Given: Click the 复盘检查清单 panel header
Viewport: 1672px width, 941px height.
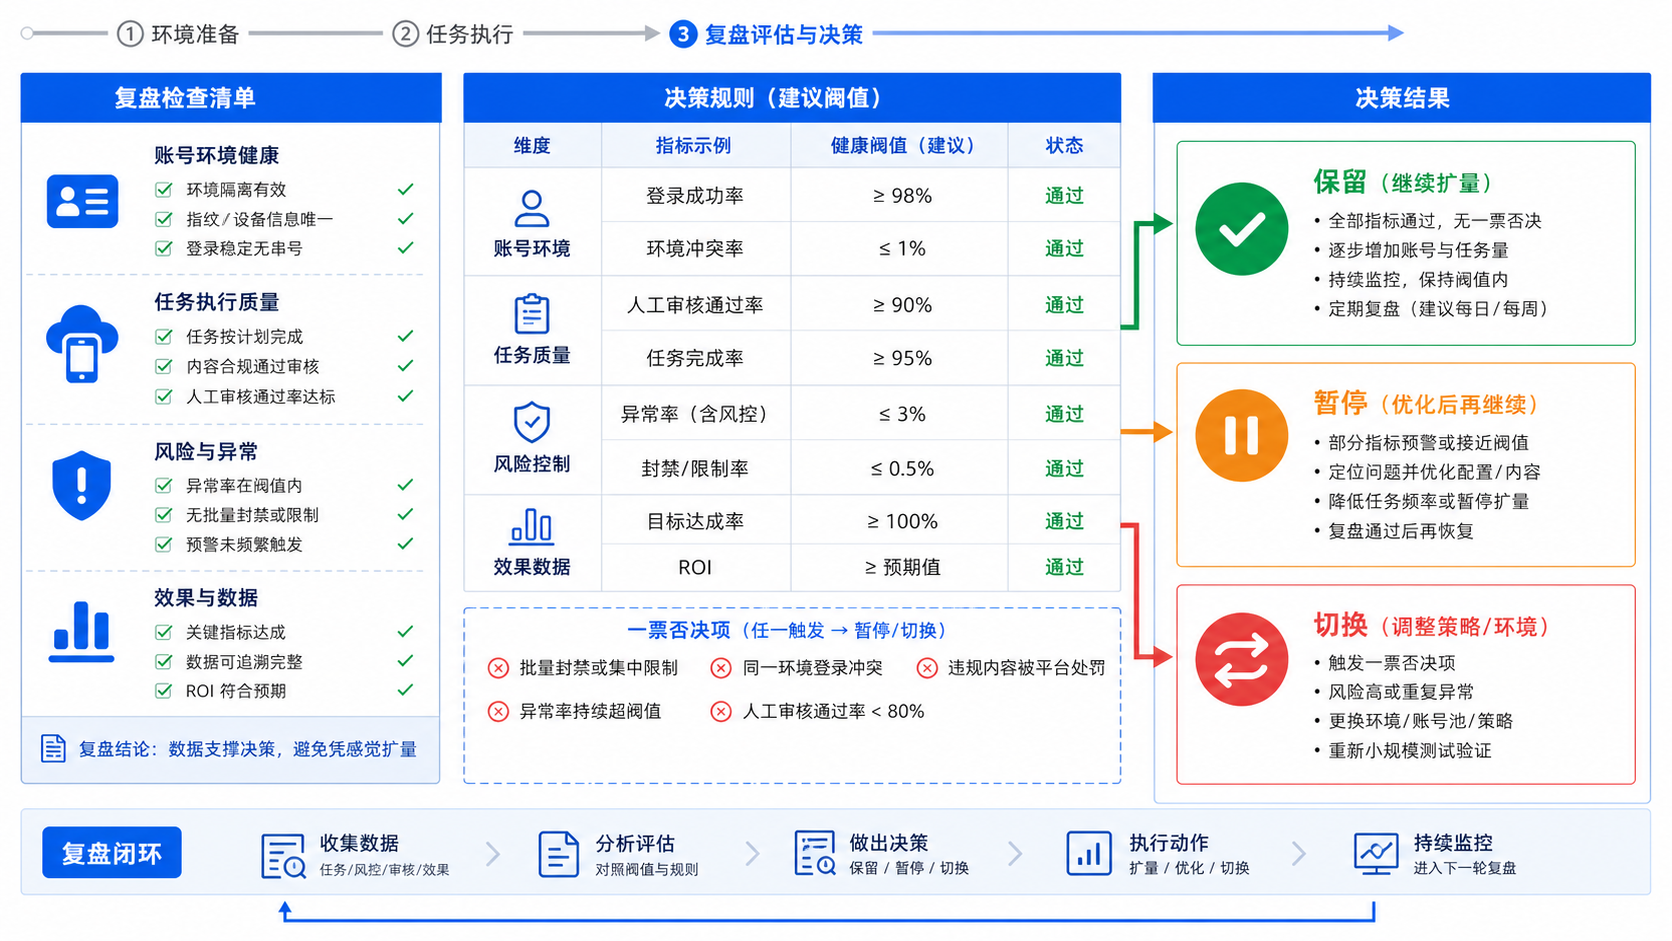Looking at the screenshot, I should pos(231,98).
